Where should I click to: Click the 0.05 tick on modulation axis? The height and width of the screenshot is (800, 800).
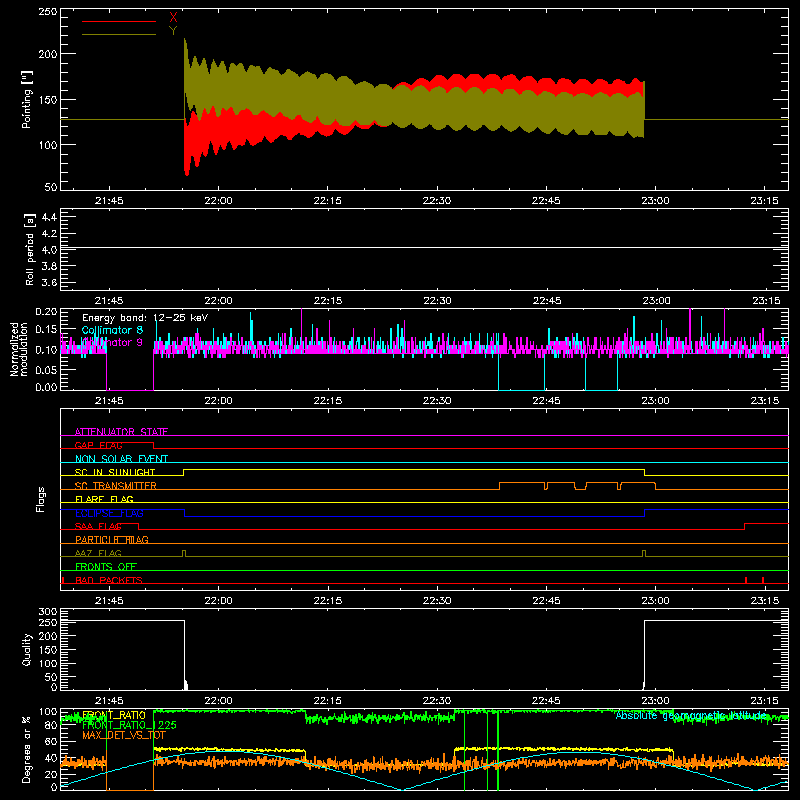(46, 369)
